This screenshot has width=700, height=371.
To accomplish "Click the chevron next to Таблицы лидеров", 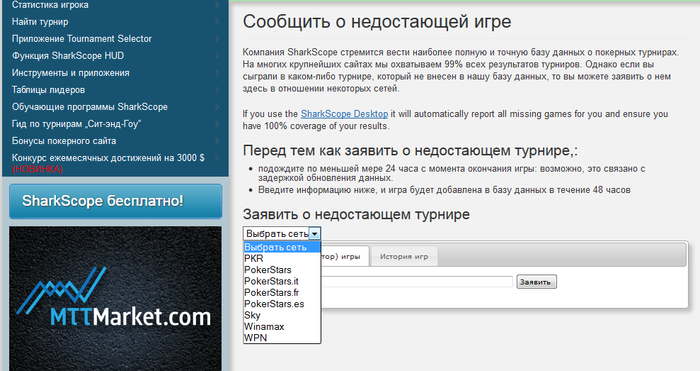I will click(217, 89).
